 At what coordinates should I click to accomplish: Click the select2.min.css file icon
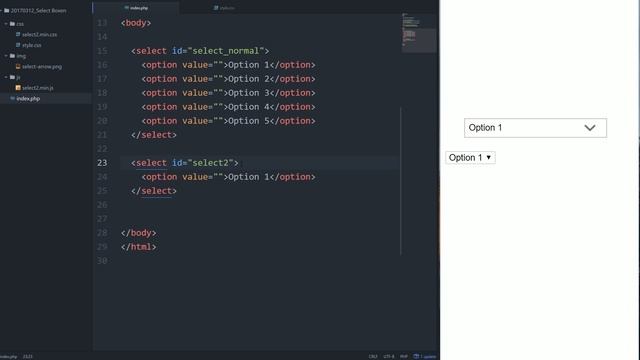pos(18,35)
